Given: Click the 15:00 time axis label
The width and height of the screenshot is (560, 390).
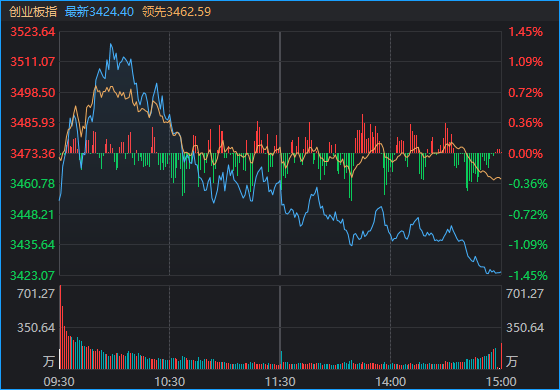Looking at the screenshot, I should [x=501, y=382].
